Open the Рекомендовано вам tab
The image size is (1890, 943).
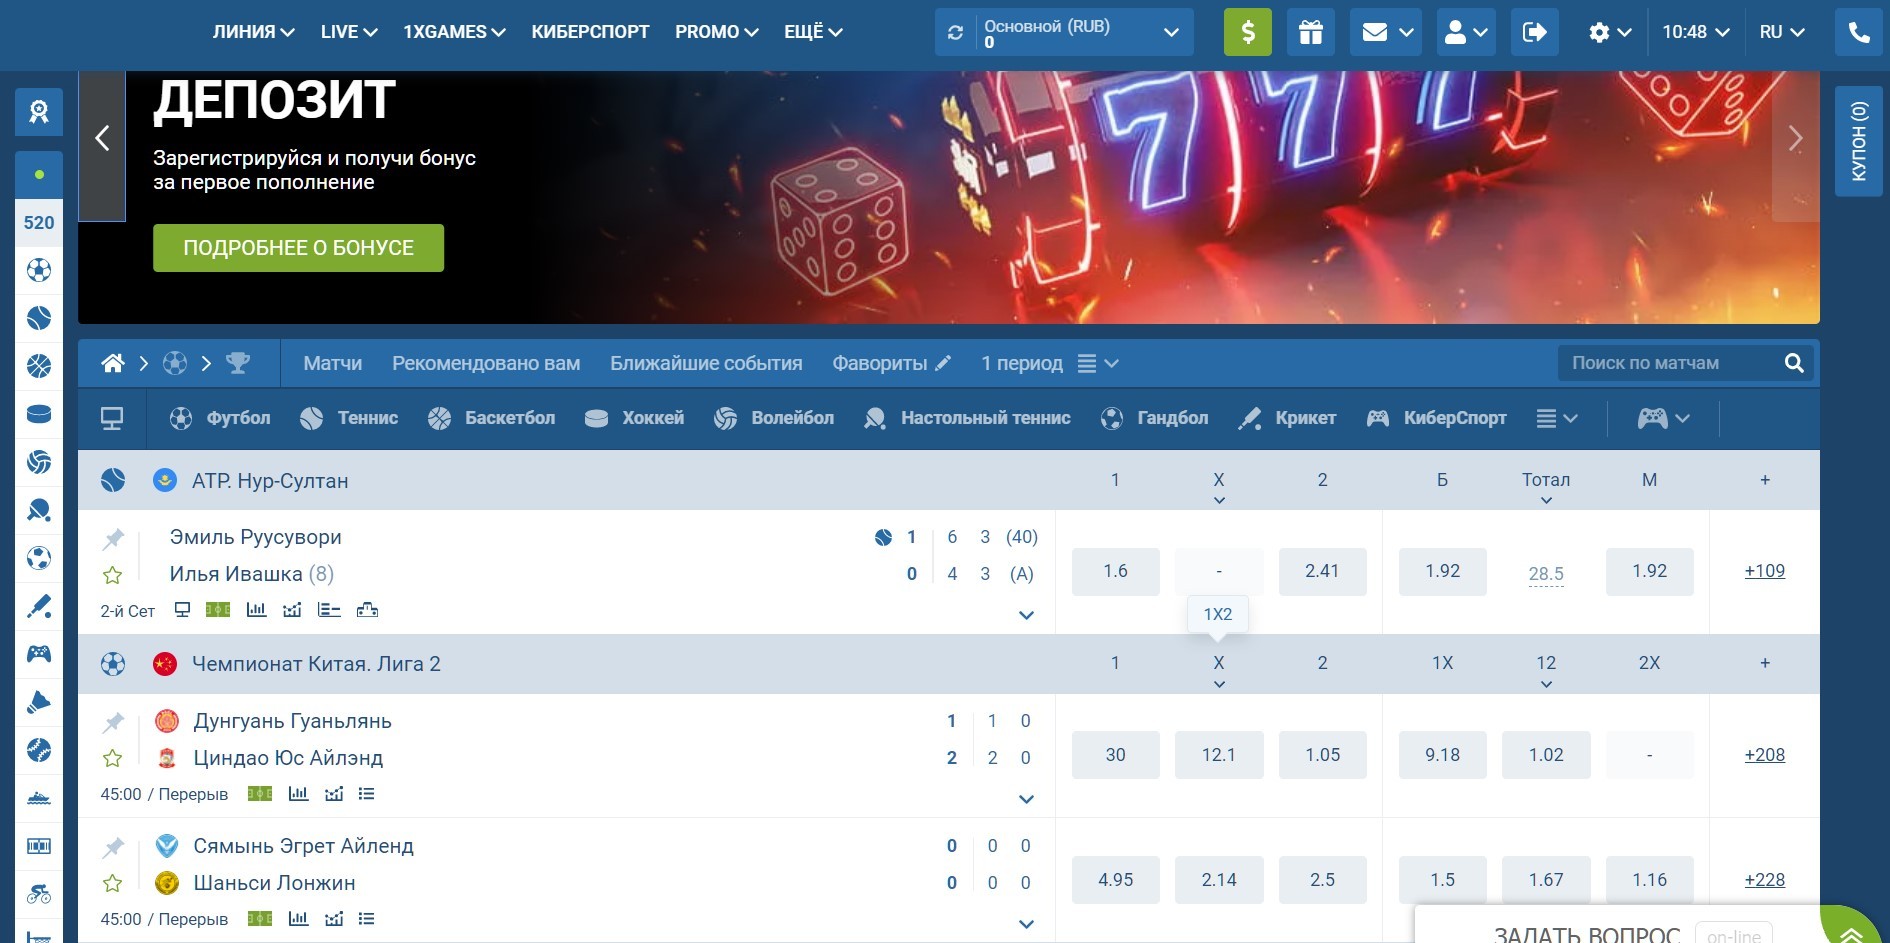[x=486, y=363]
